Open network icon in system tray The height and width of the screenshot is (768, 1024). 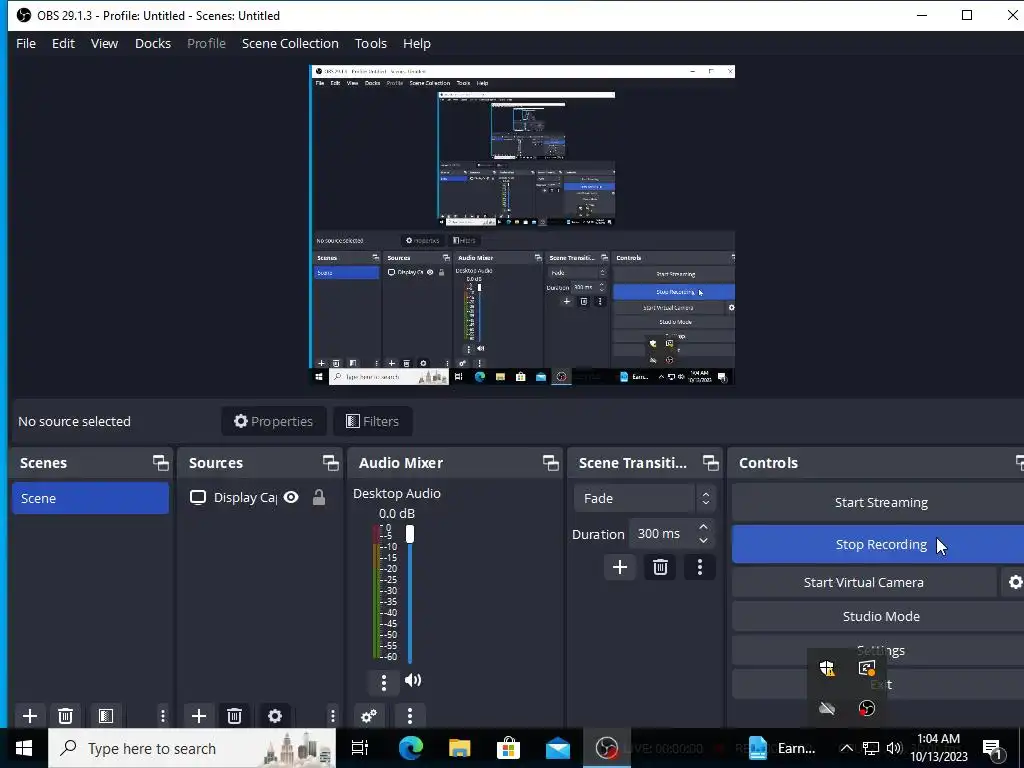click(x=871, y=748)
